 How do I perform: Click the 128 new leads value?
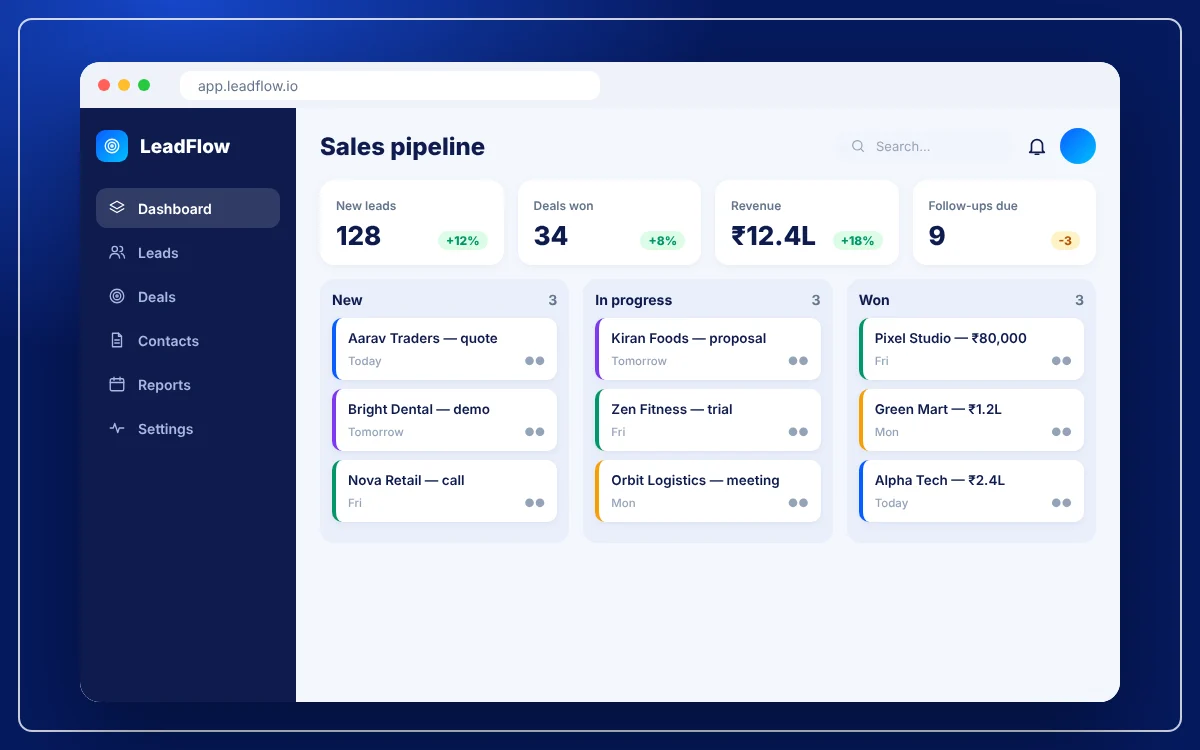(x=358, y=236)
